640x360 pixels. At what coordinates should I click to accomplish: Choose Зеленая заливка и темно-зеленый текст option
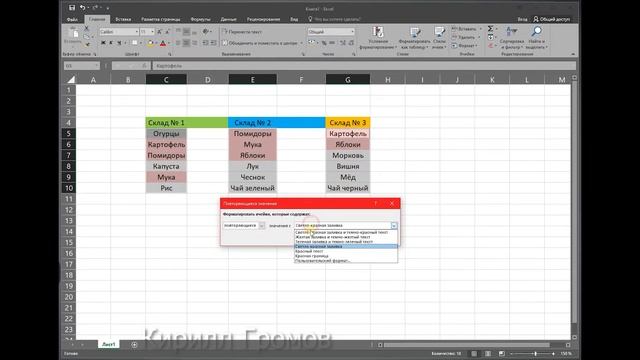[346, 242]
